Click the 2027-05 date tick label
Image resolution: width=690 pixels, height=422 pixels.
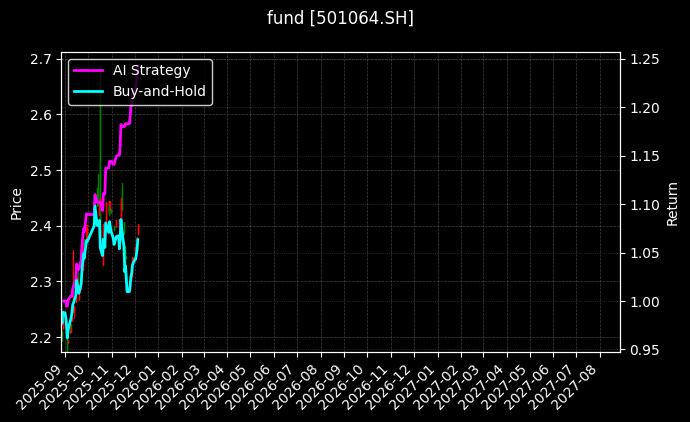coord(505,386)
